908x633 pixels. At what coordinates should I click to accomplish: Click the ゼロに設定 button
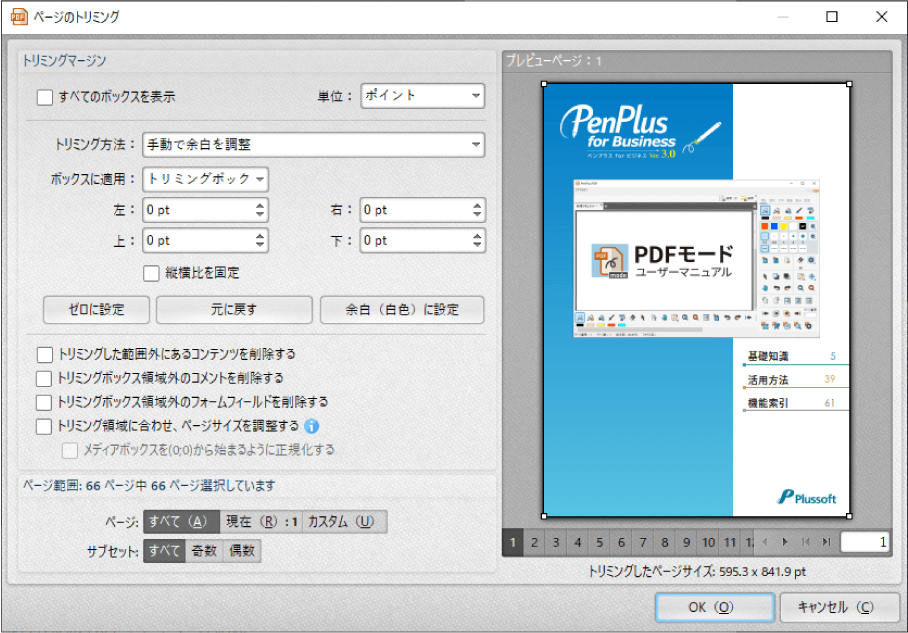pos(96,310)
